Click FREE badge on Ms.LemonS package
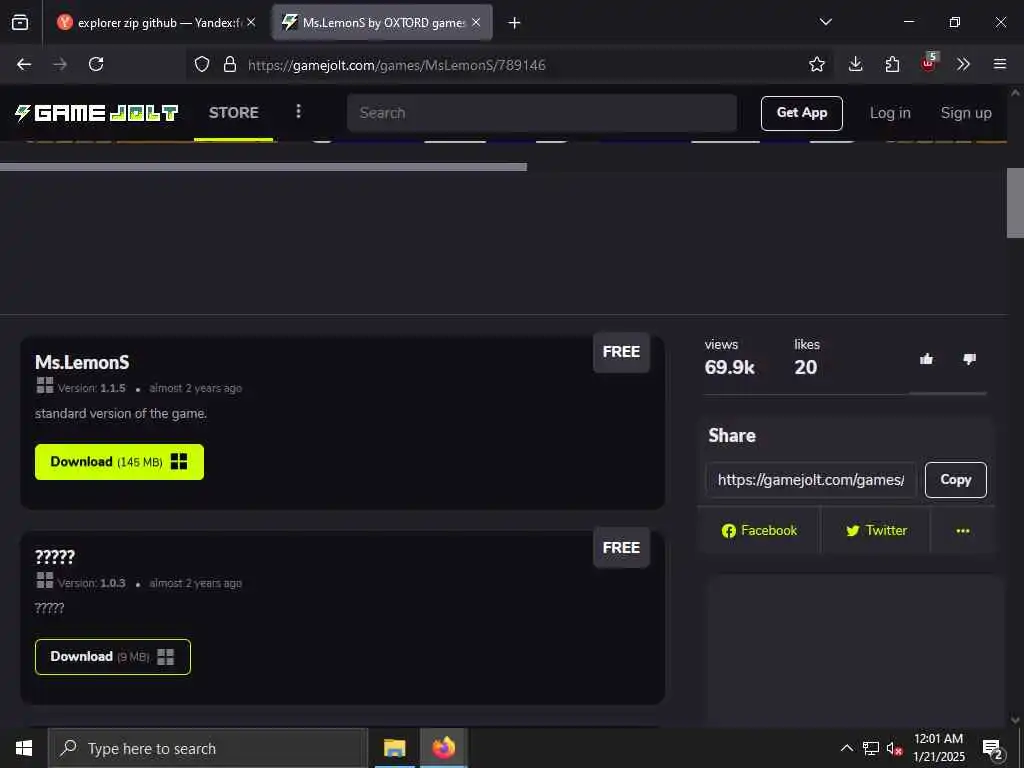 tap(621, 352)
